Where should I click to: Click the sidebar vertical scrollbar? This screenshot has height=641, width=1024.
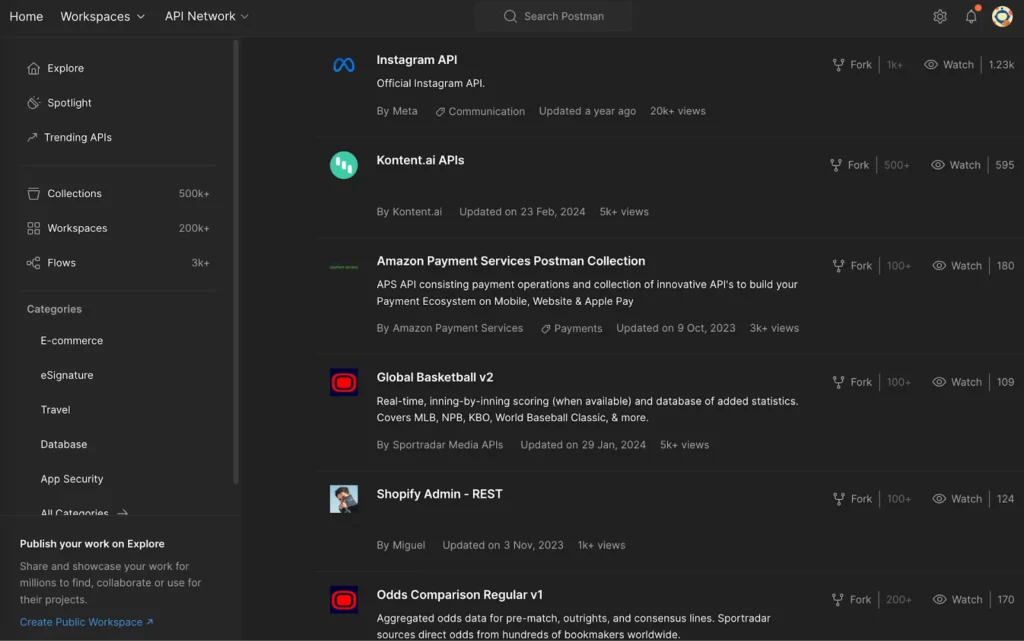tap(236, 261)
